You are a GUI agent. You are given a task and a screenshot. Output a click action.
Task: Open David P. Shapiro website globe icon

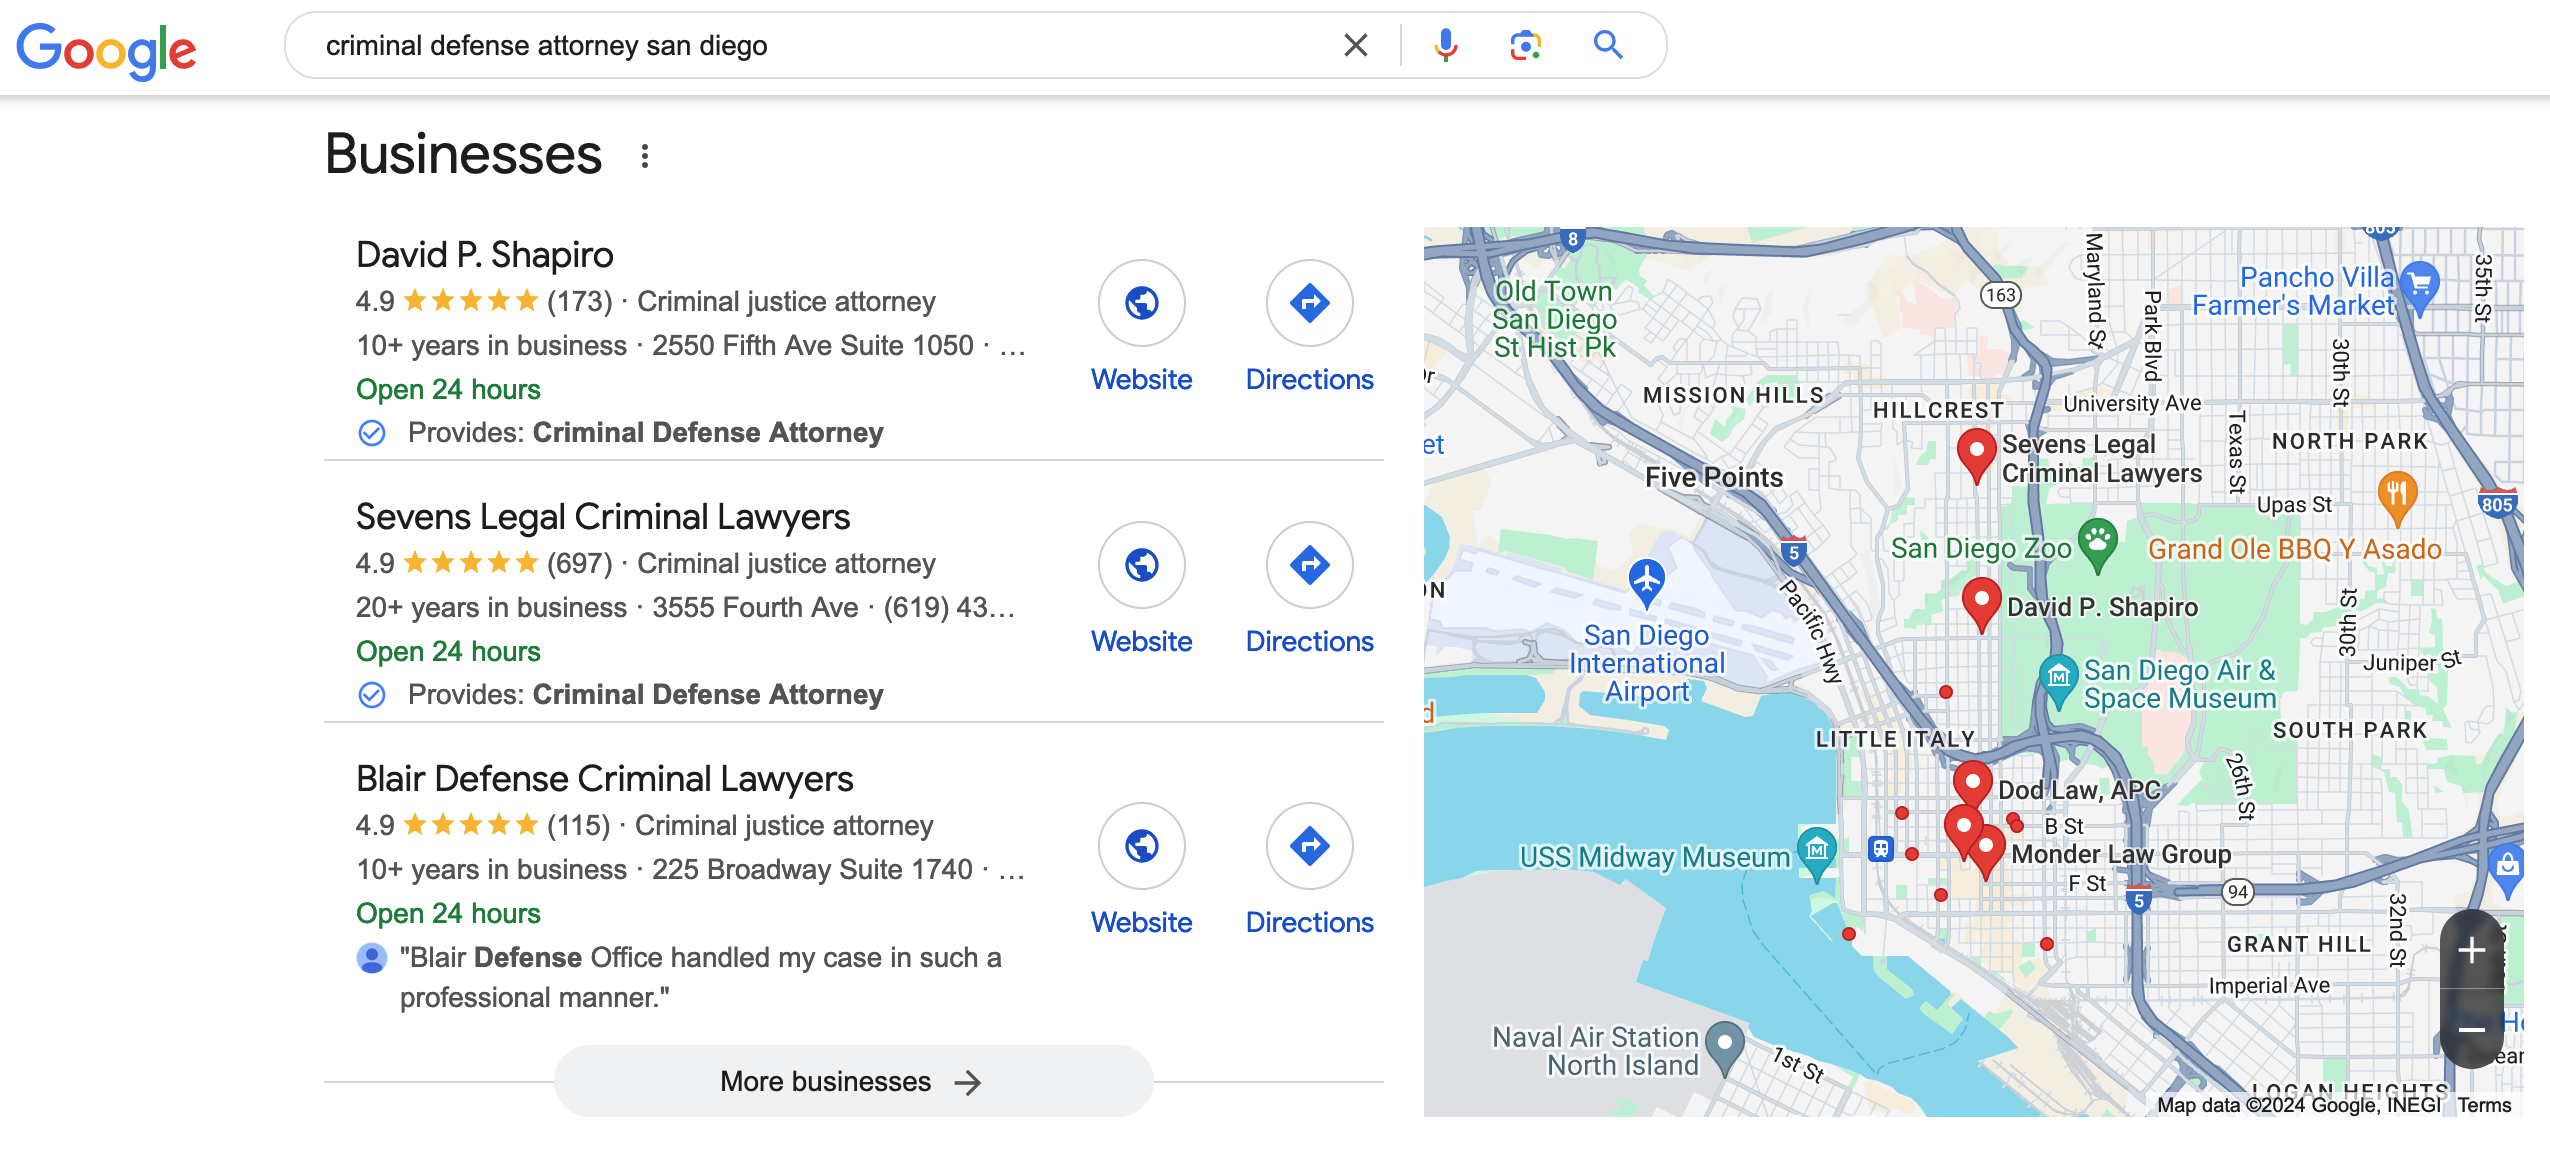(1141, 302)
